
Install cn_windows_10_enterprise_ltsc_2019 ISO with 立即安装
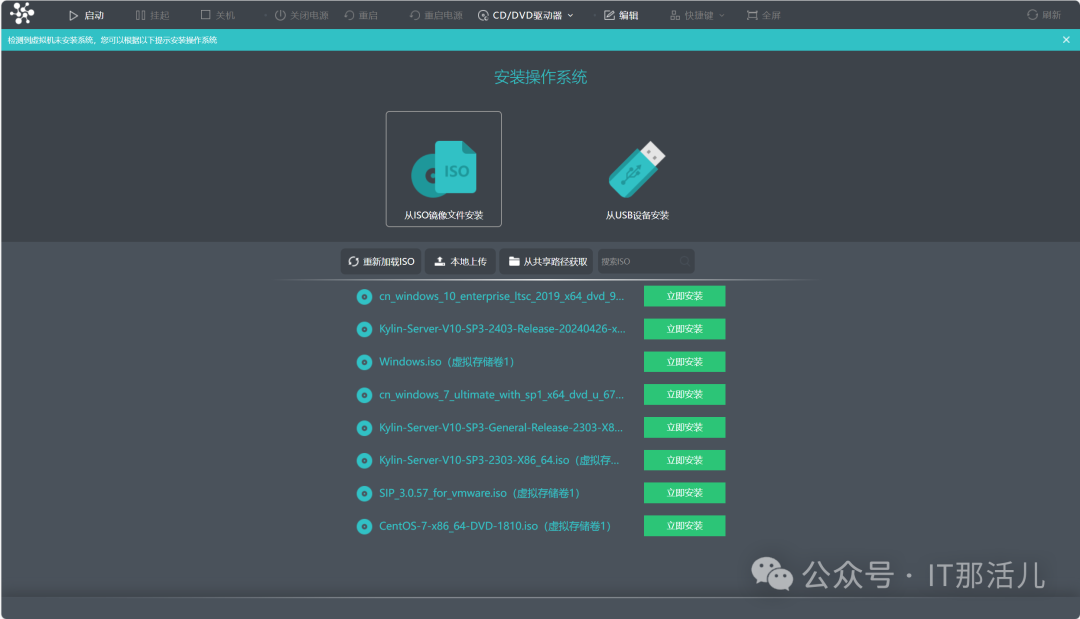pyautogui.click(x=685, y=296)
